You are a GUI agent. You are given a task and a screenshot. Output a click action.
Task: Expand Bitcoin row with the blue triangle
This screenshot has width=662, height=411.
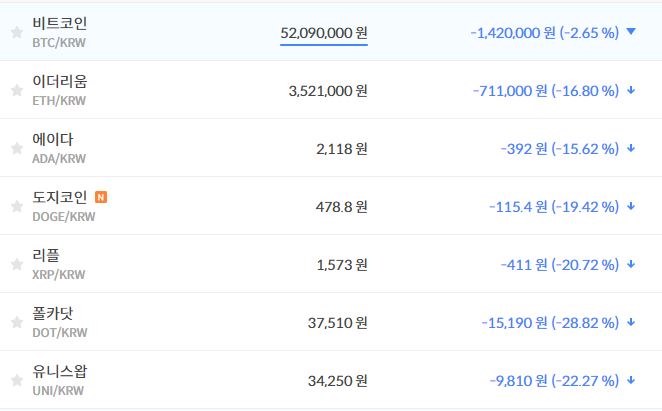[631, 31]
